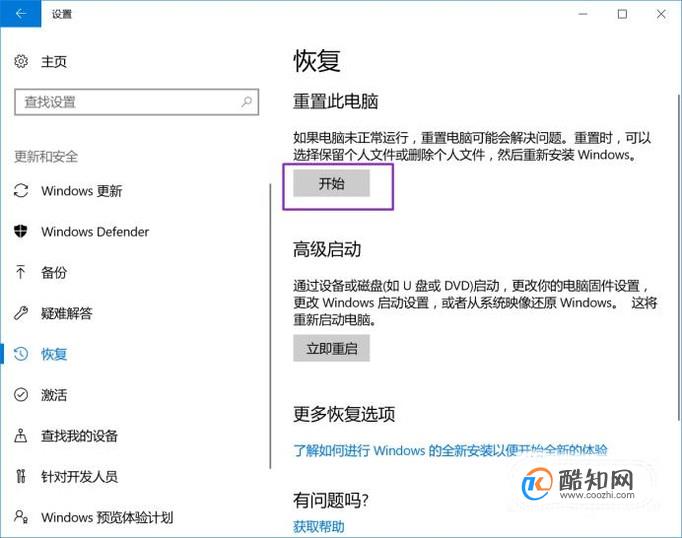Open Windows 更新 settings page

click(x=82, y=190)
